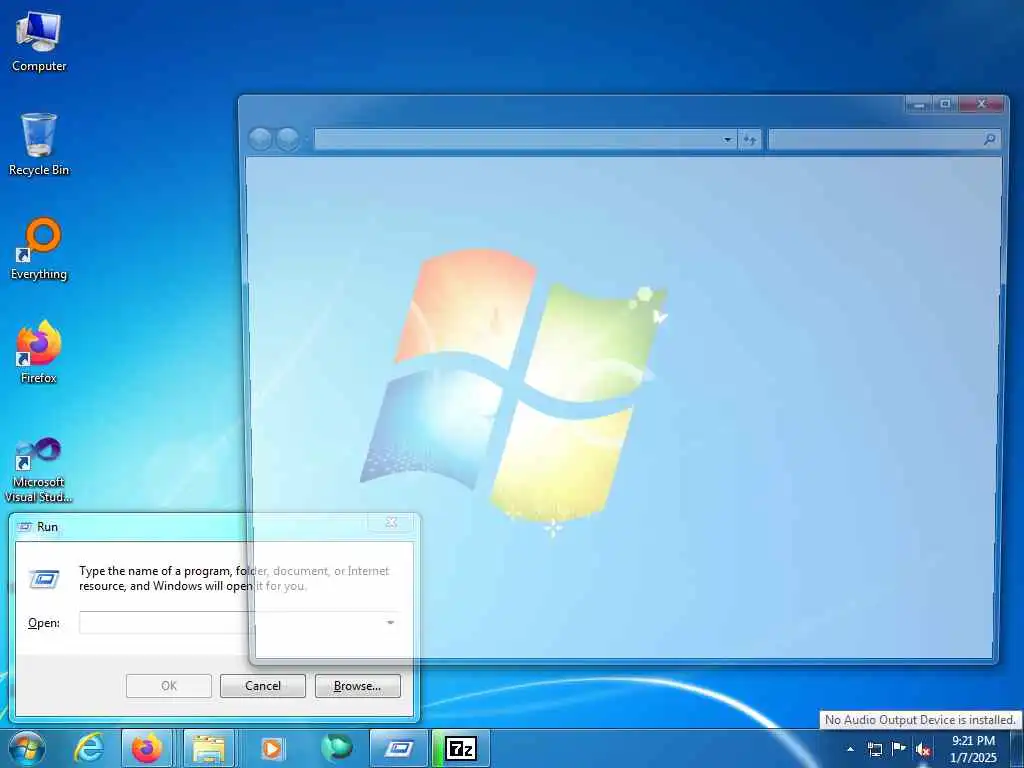
Task: Select the Microsoft Visual Studio desktop shortcut
Action: [39, 470]
